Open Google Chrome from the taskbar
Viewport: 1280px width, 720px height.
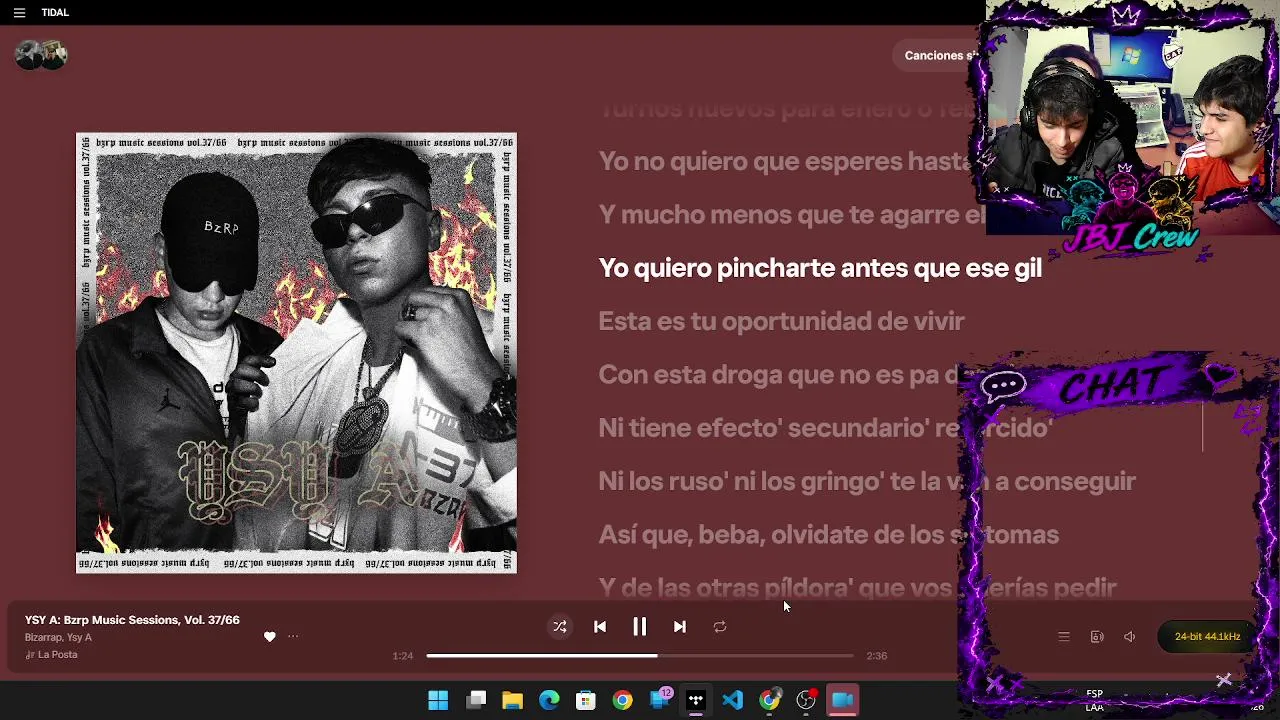[623, 700]
